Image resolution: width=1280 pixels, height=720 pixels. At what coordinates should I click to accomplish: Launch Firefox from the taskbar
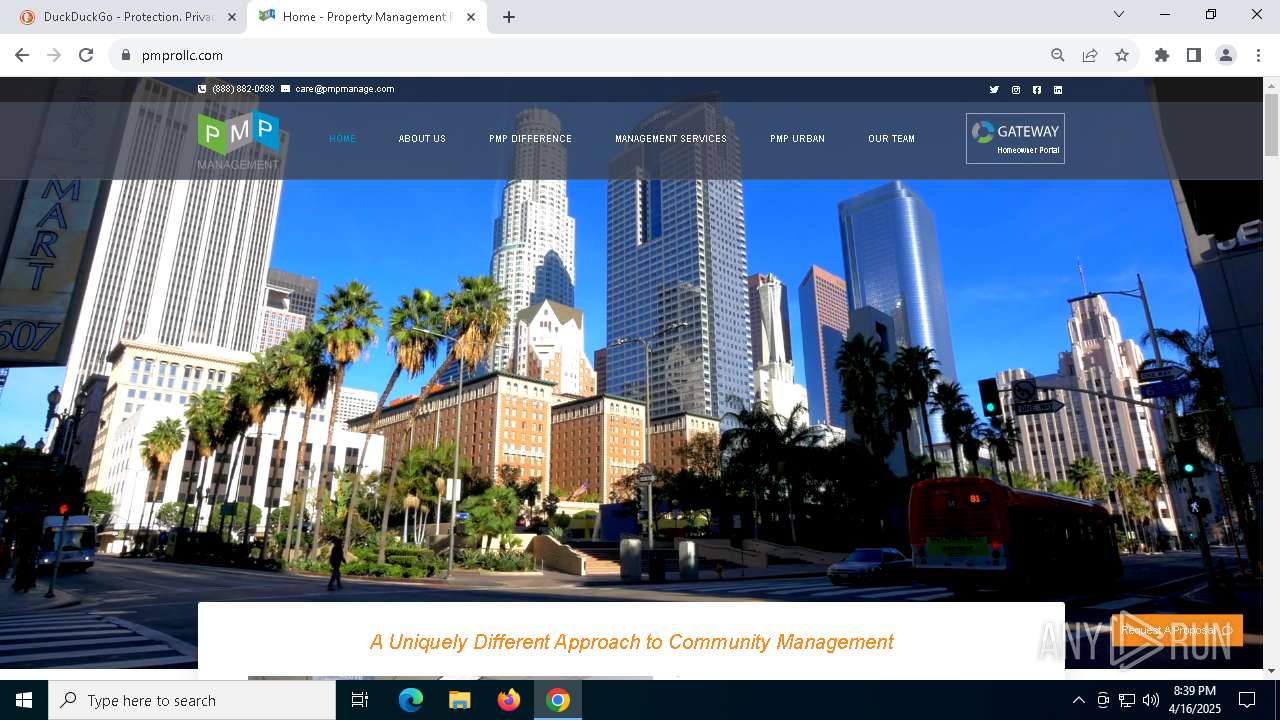(x=509, y=700)
